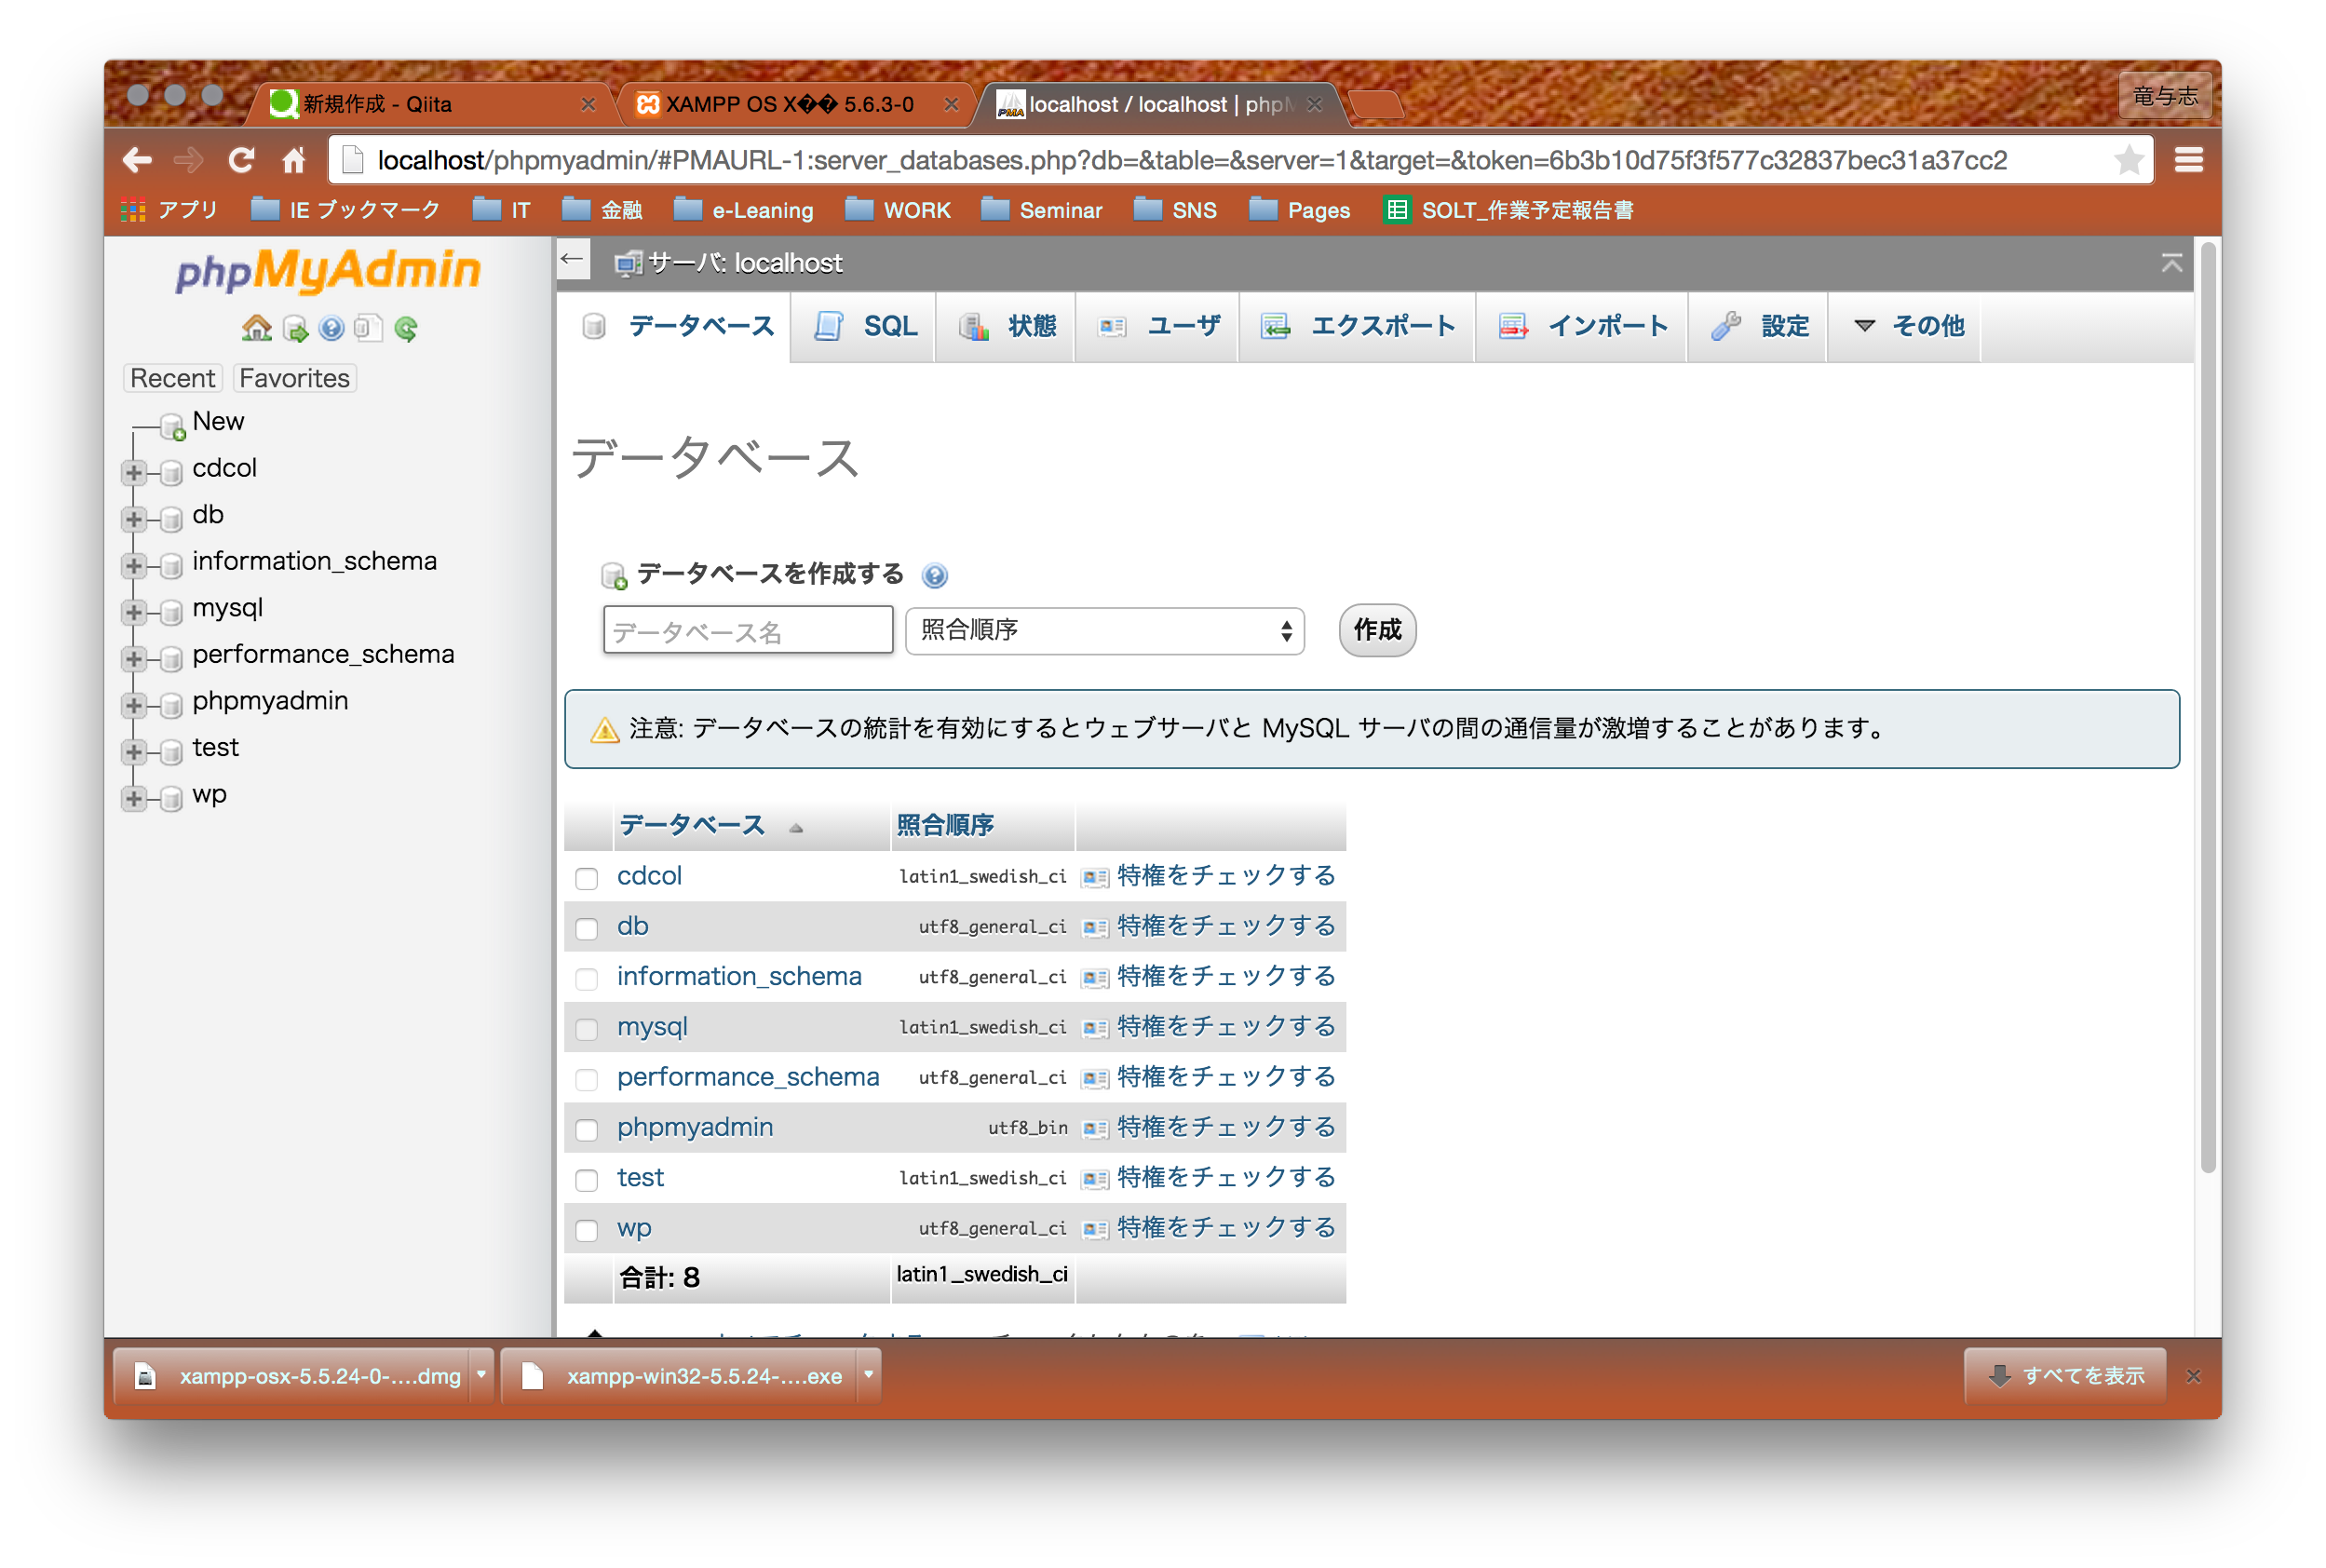This screenshot has width=2326, height=1568.
Task: Open the SOLT_作業予定報告書 bookmark
Action: (1508, 210)
